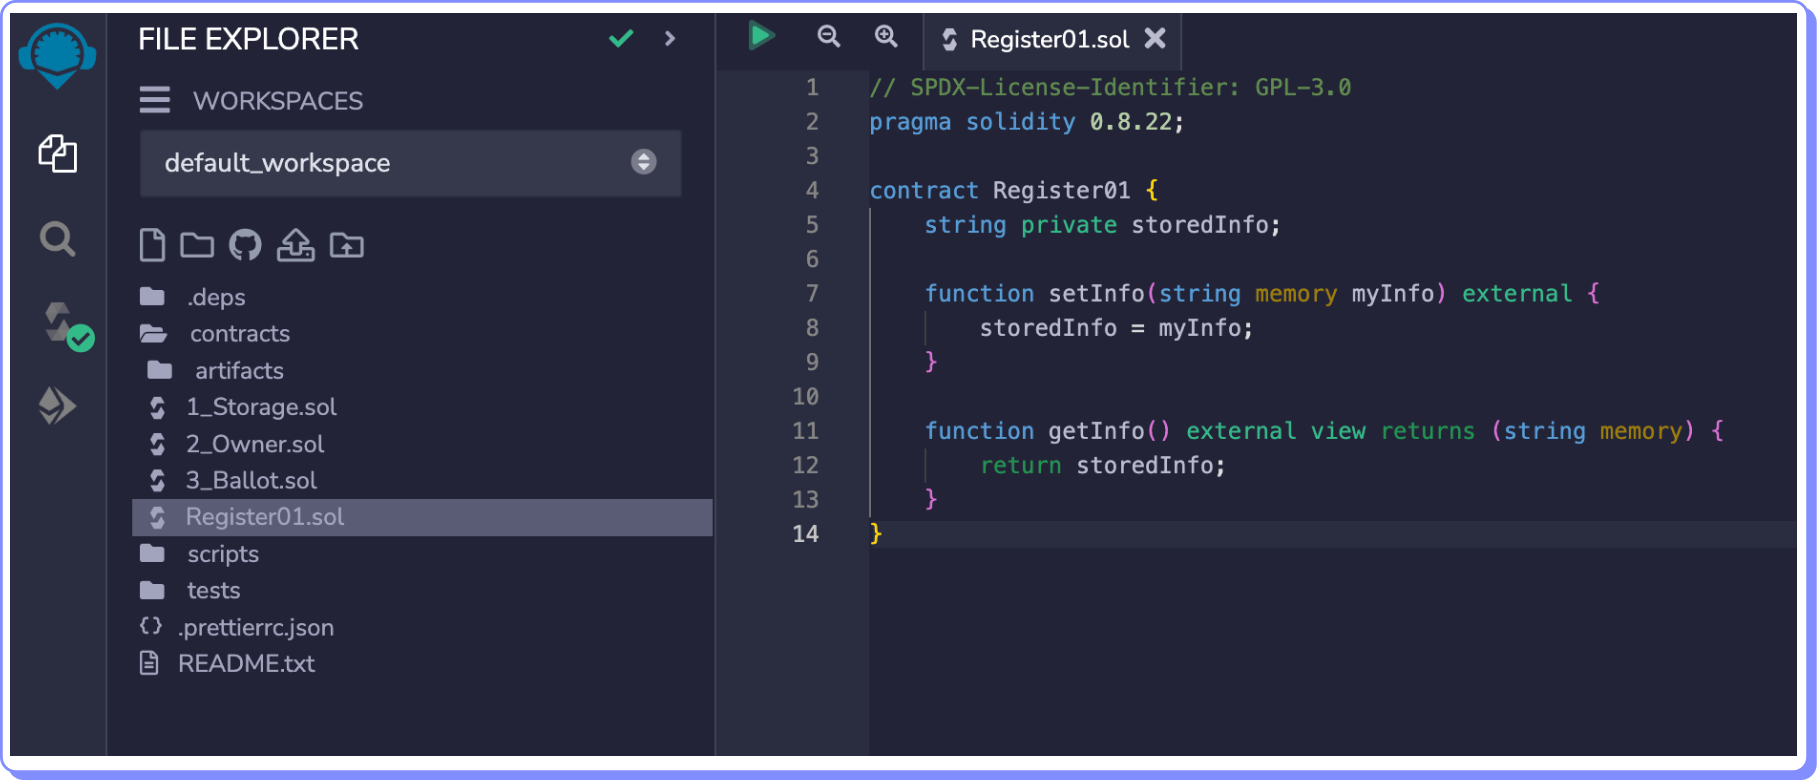Image resolution: width=1817 pixels, height=781 pixels.
Task: Zoom out the editor font
Action: (x=828, y=37)
